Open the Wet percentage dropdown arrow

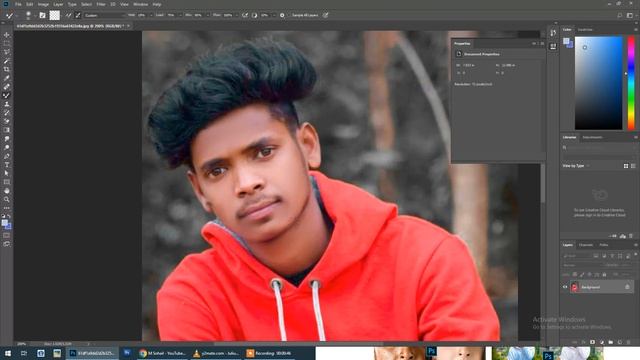click(x=151, y=15)
